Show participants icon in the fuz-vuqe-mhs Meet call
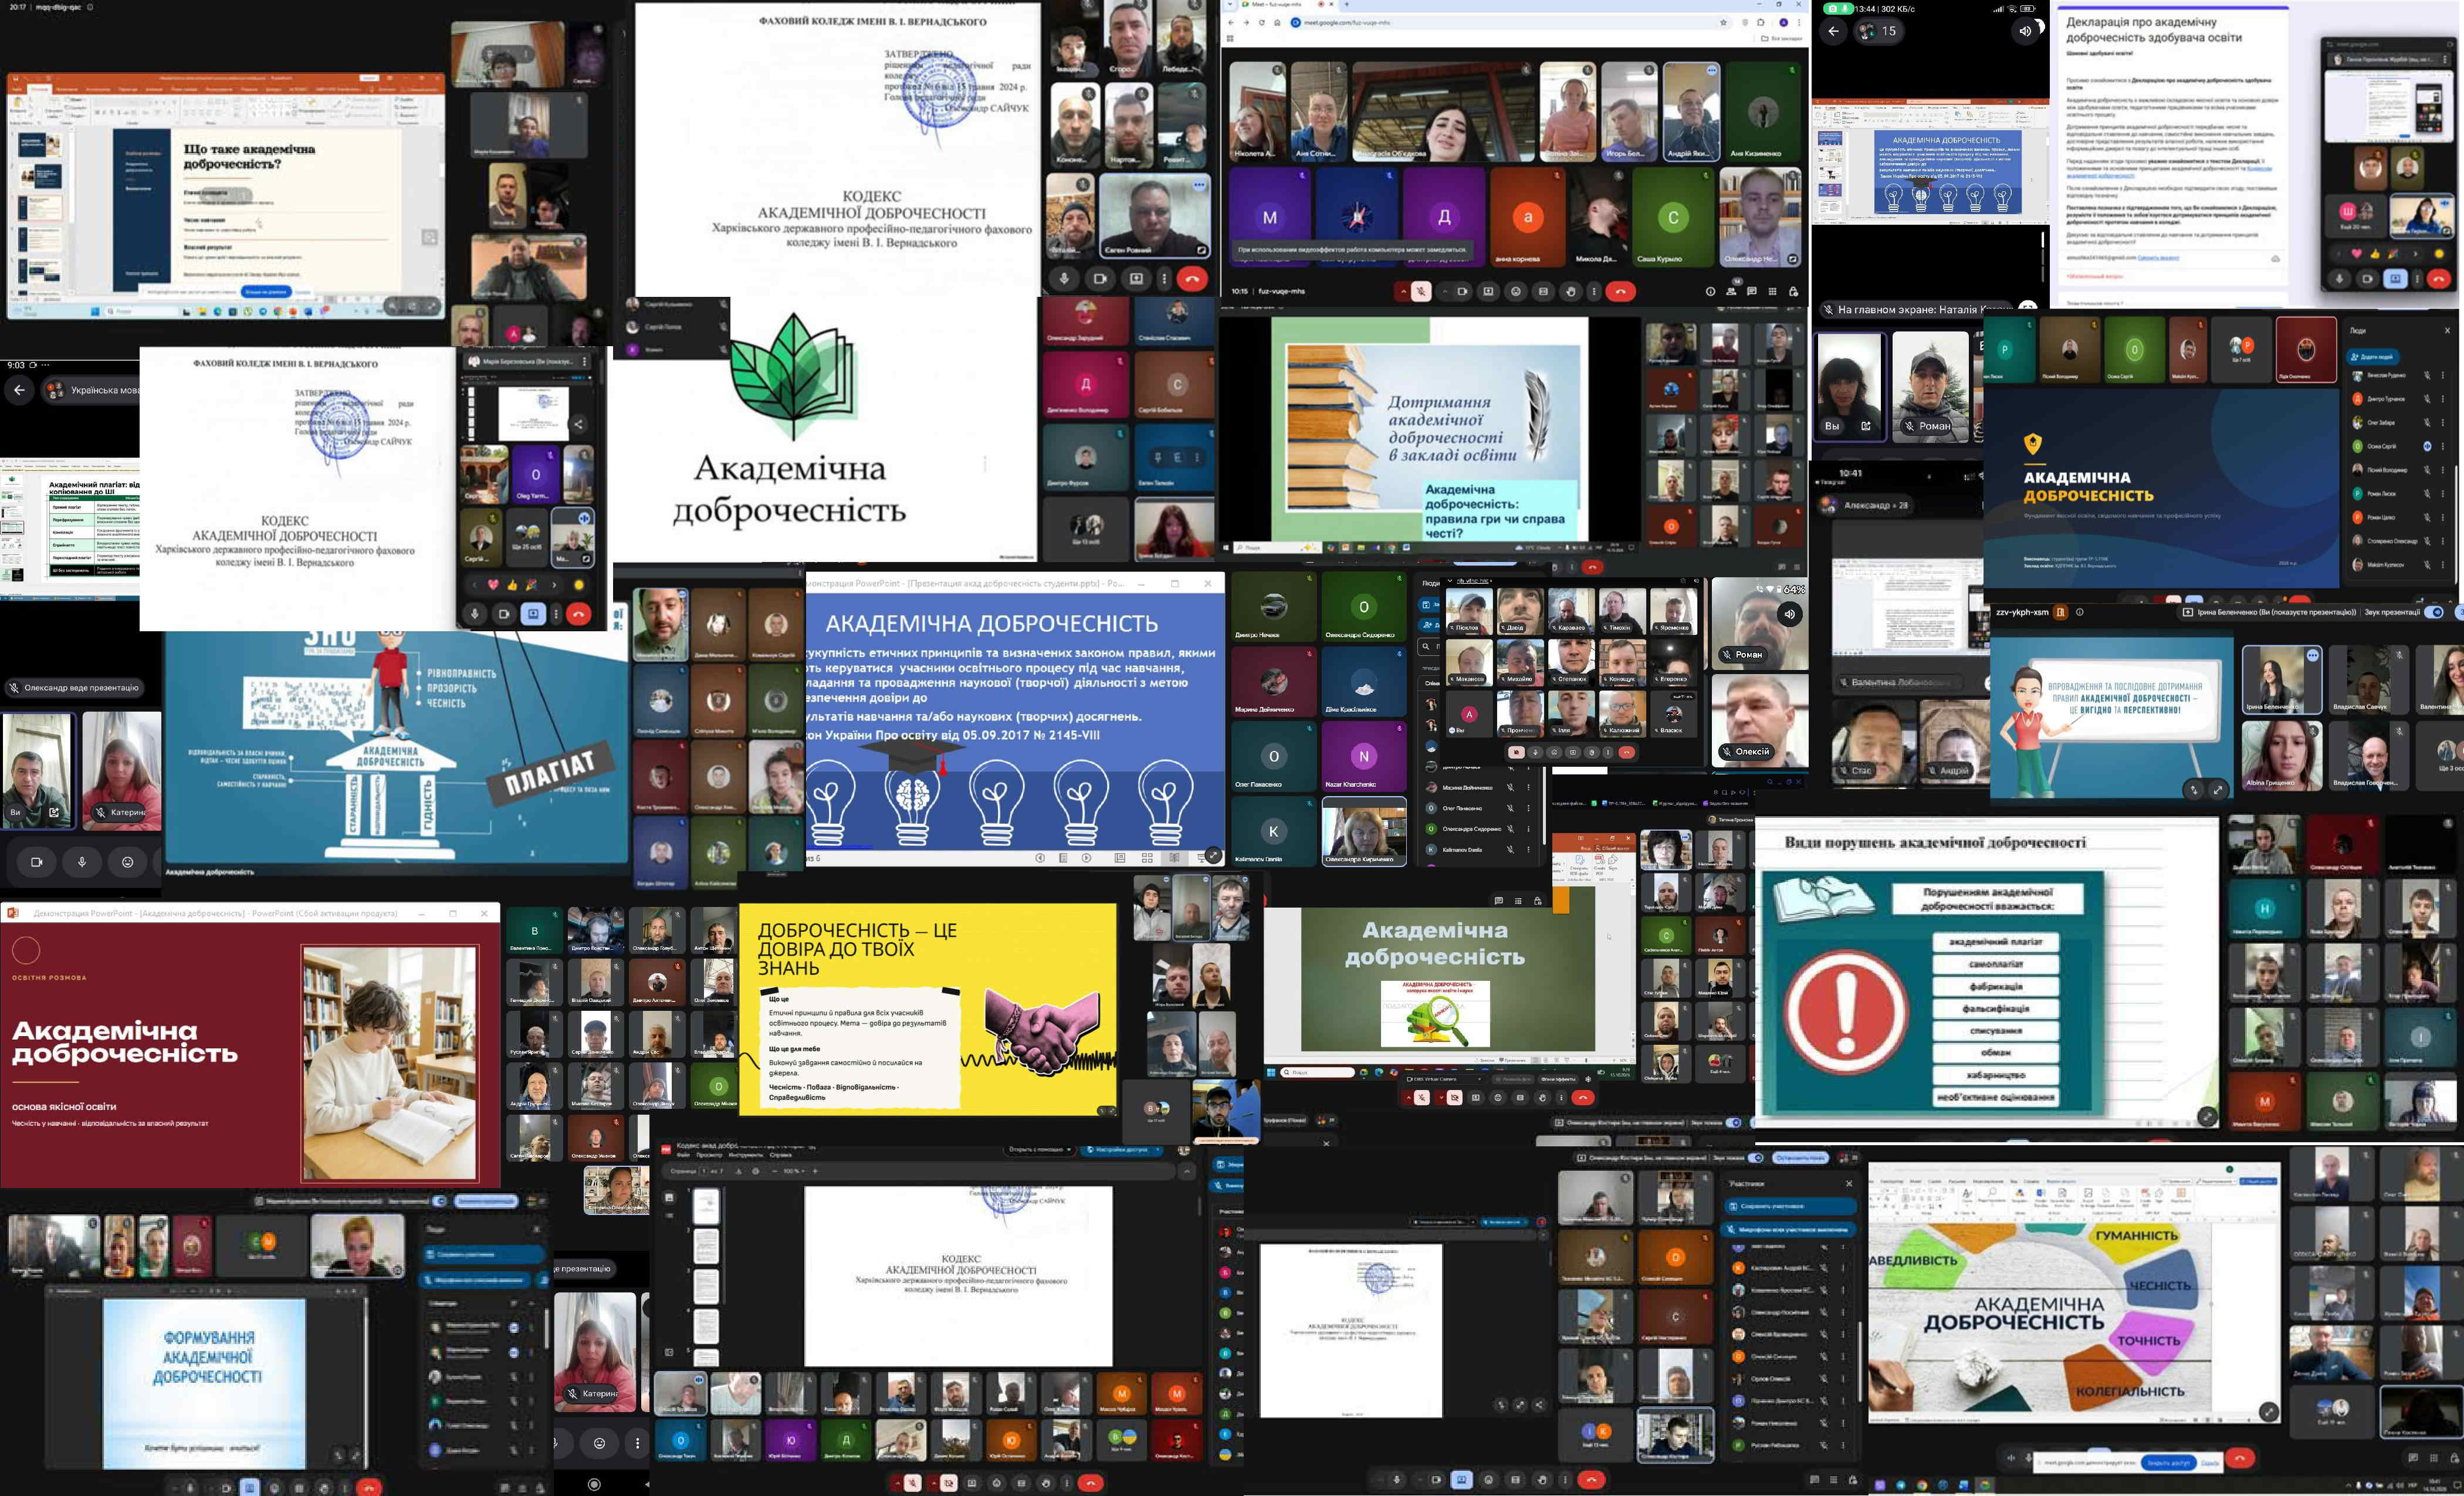2464x1496 pixels. click(1731, 291)
